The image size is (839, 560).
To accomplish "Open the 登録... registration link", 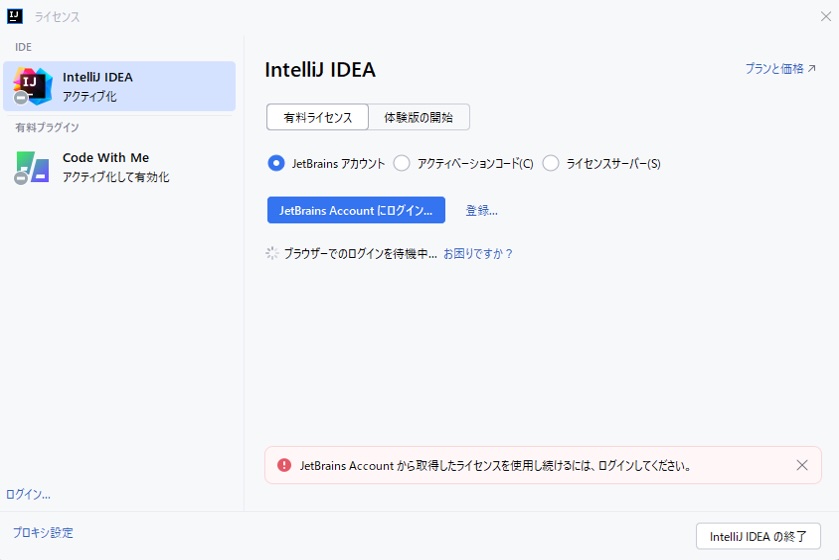I will 482,211.
